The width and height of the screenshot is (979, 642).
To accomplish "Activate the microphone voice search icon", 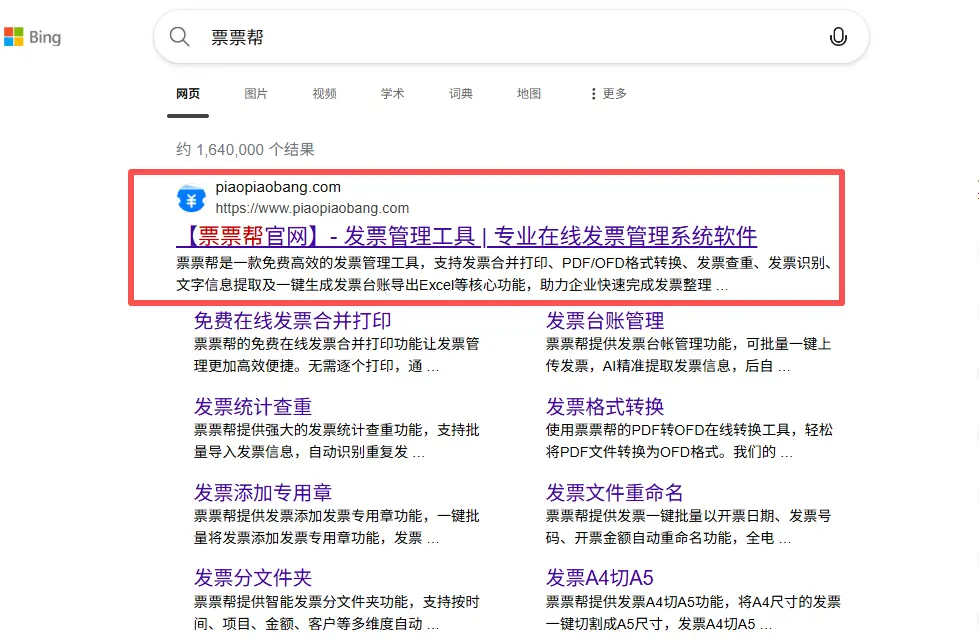I will (x=838, y=37).
